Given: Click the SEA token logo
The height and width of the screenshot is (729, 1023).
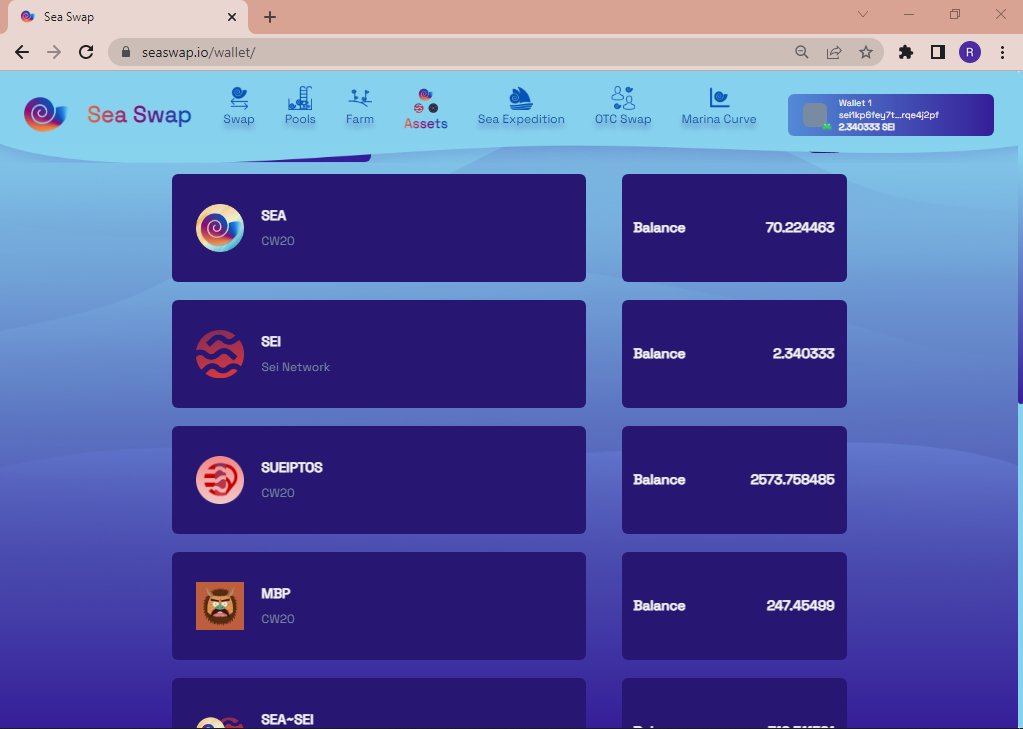Looking at the screenshot, I should tap(220, 228).
